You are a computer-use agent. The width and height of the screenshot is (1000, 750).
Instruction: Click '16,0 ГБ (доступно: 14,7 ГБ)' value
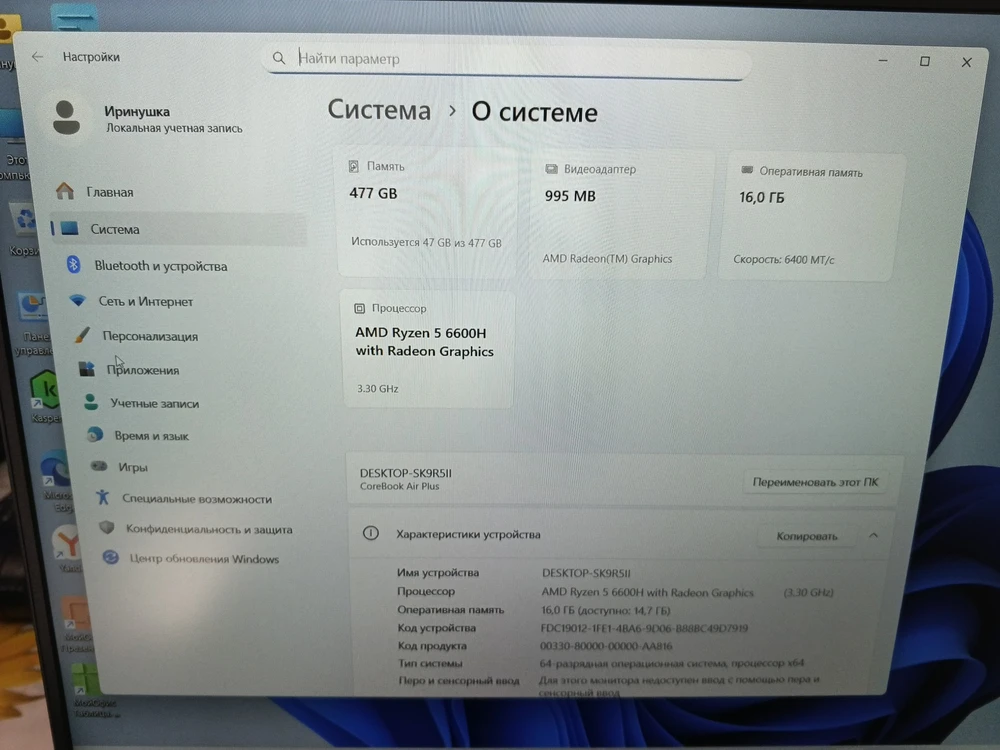(606, 610)
